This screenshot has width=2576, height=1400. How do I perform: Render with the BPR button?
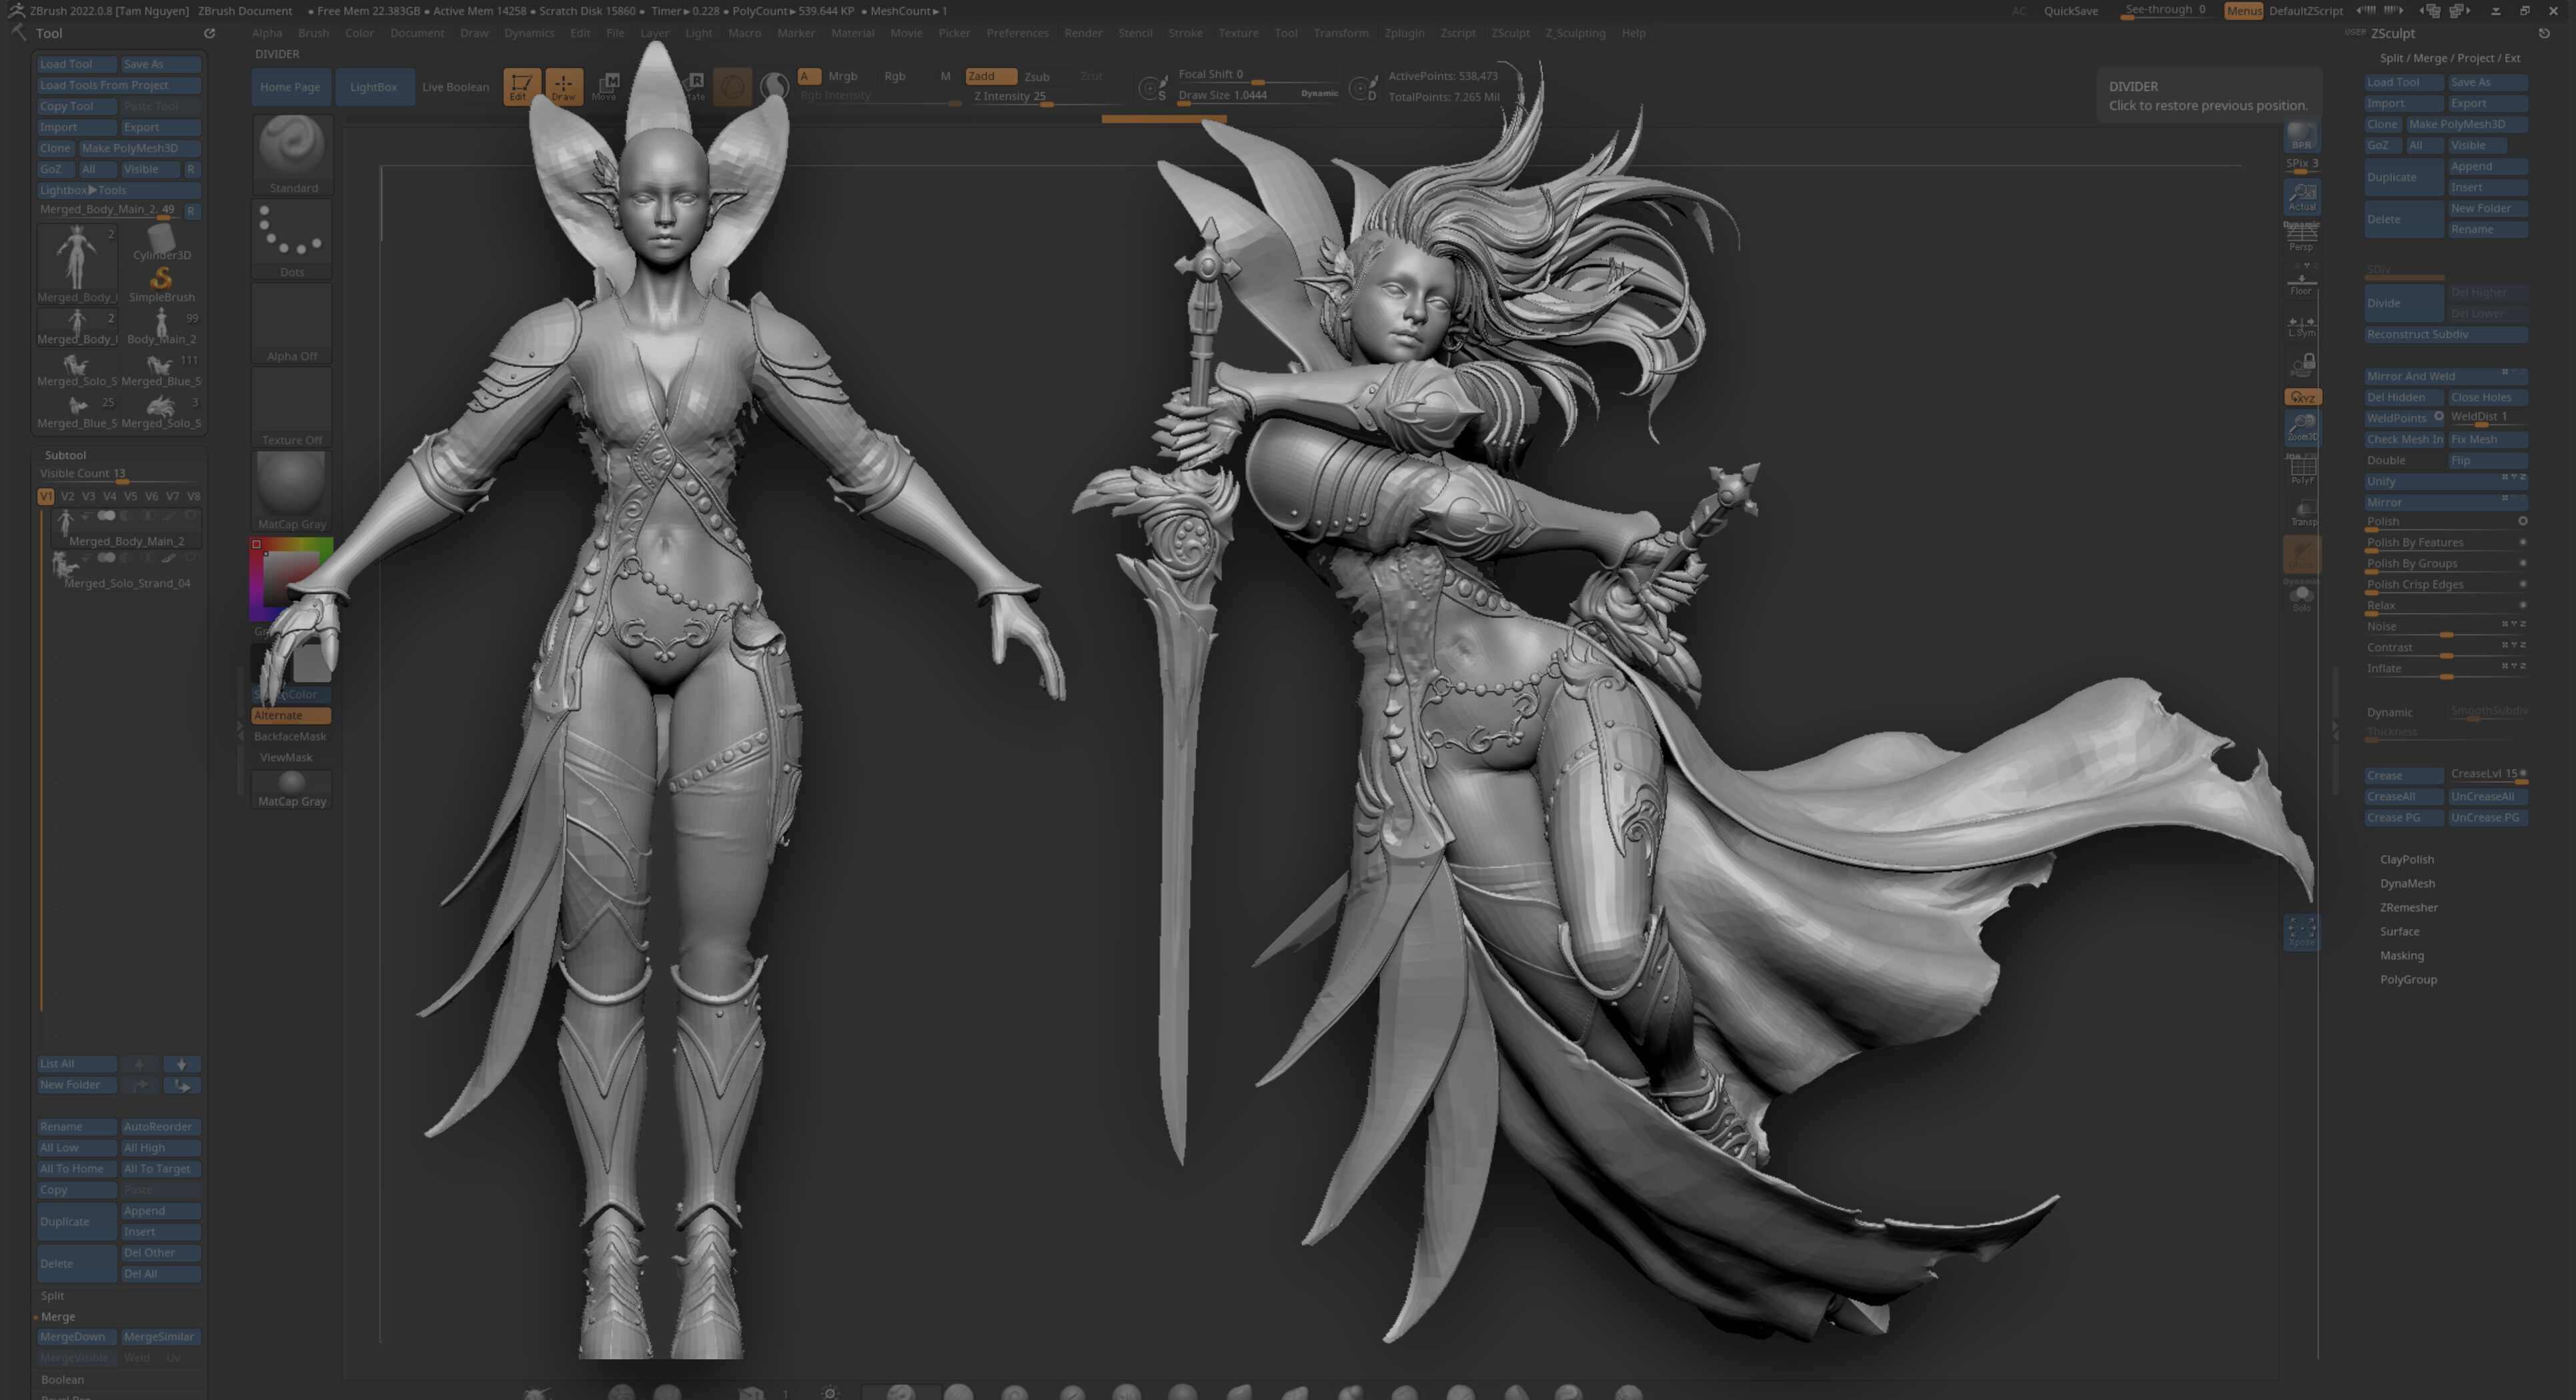coord(2301,135)
